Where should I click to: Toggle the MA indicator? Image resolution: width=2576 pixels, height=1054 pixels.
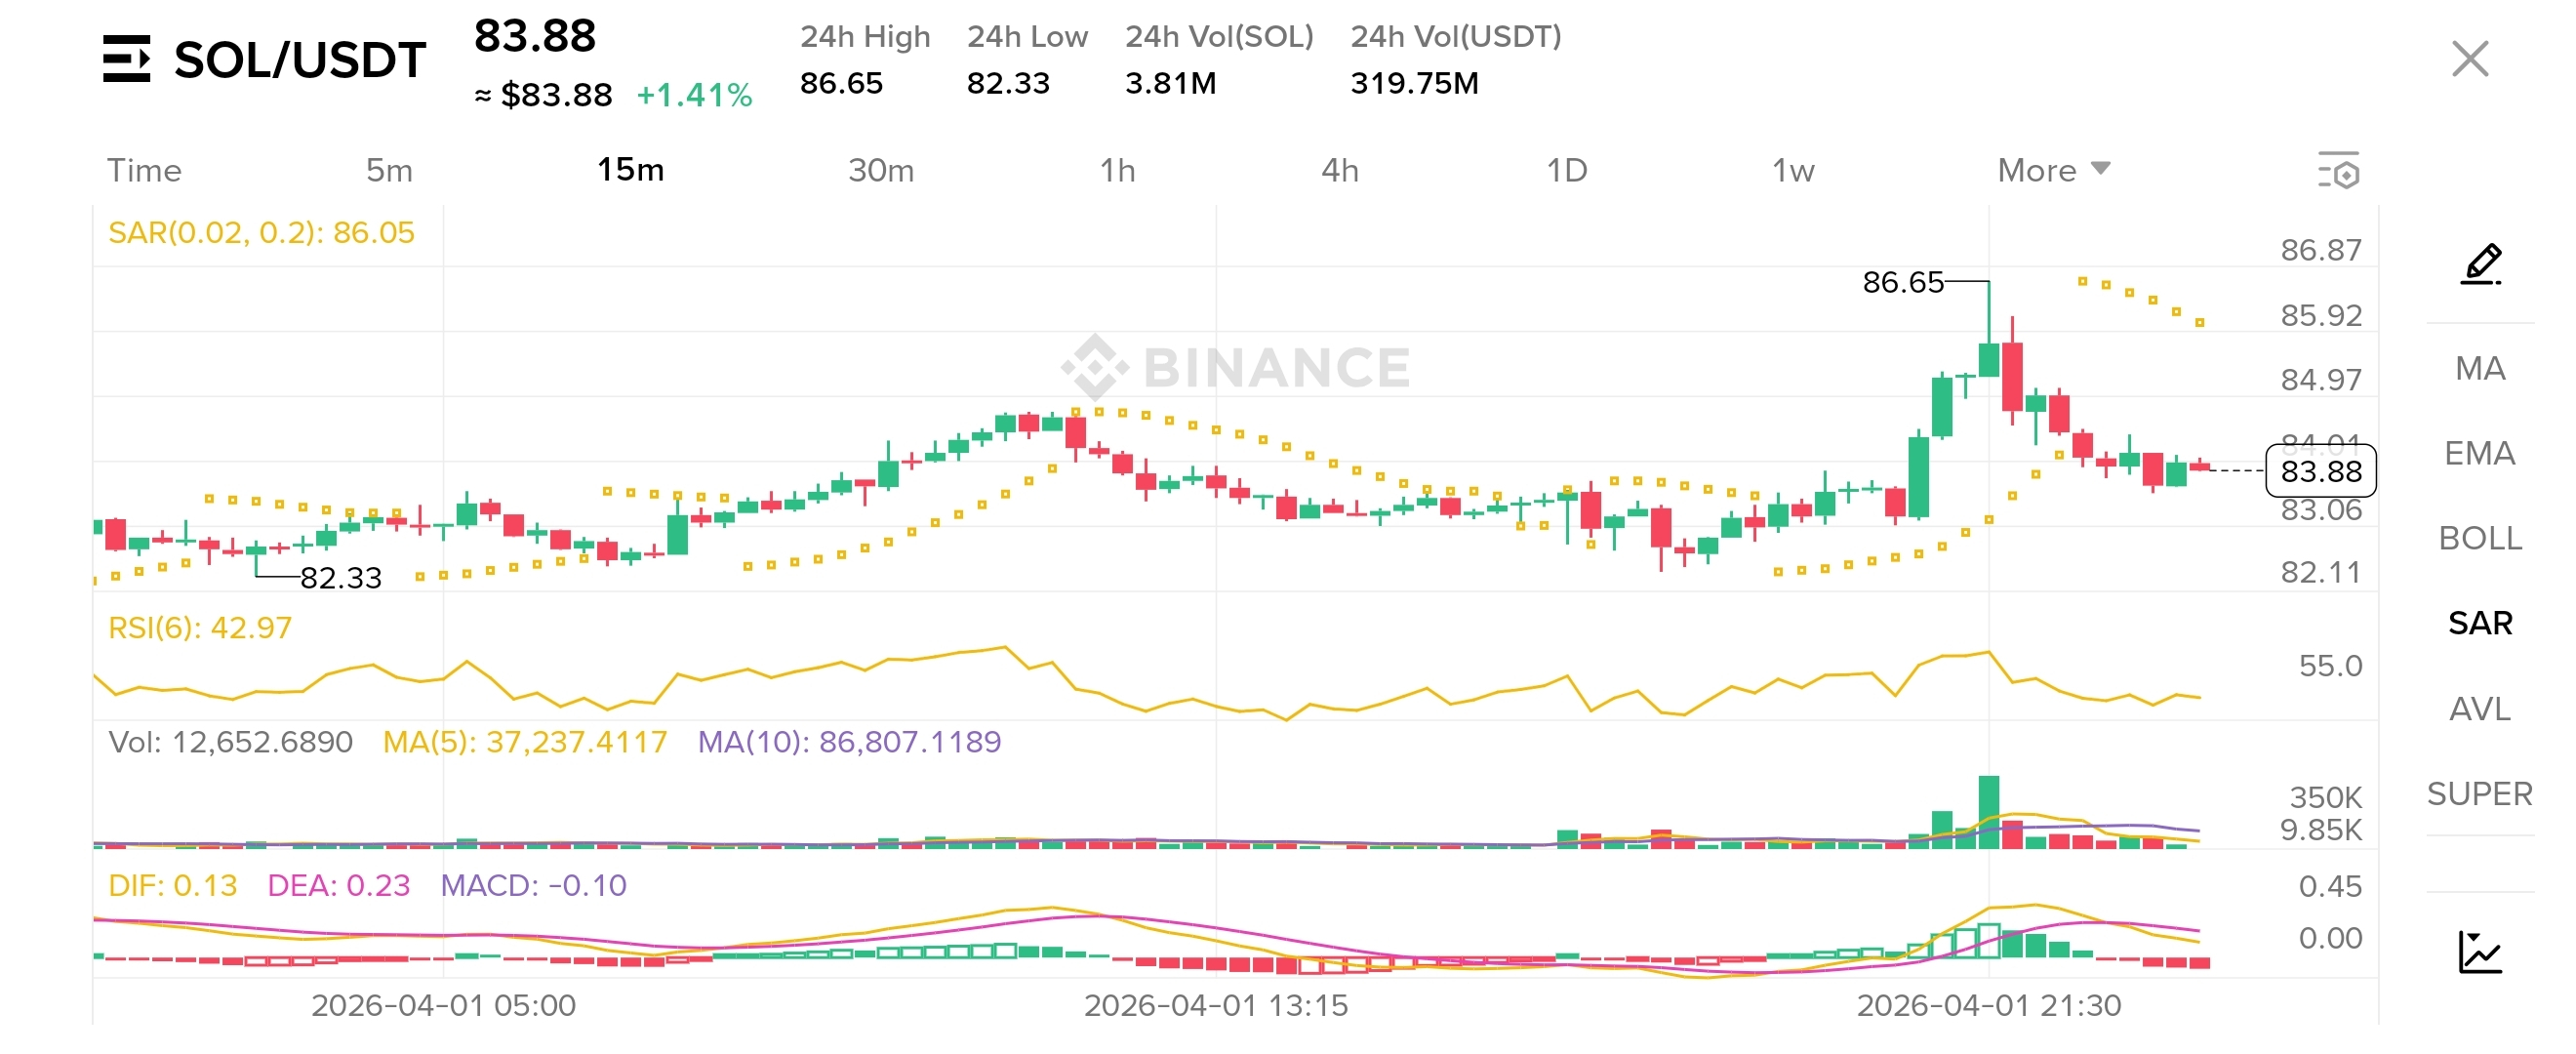coord(2480,369)
